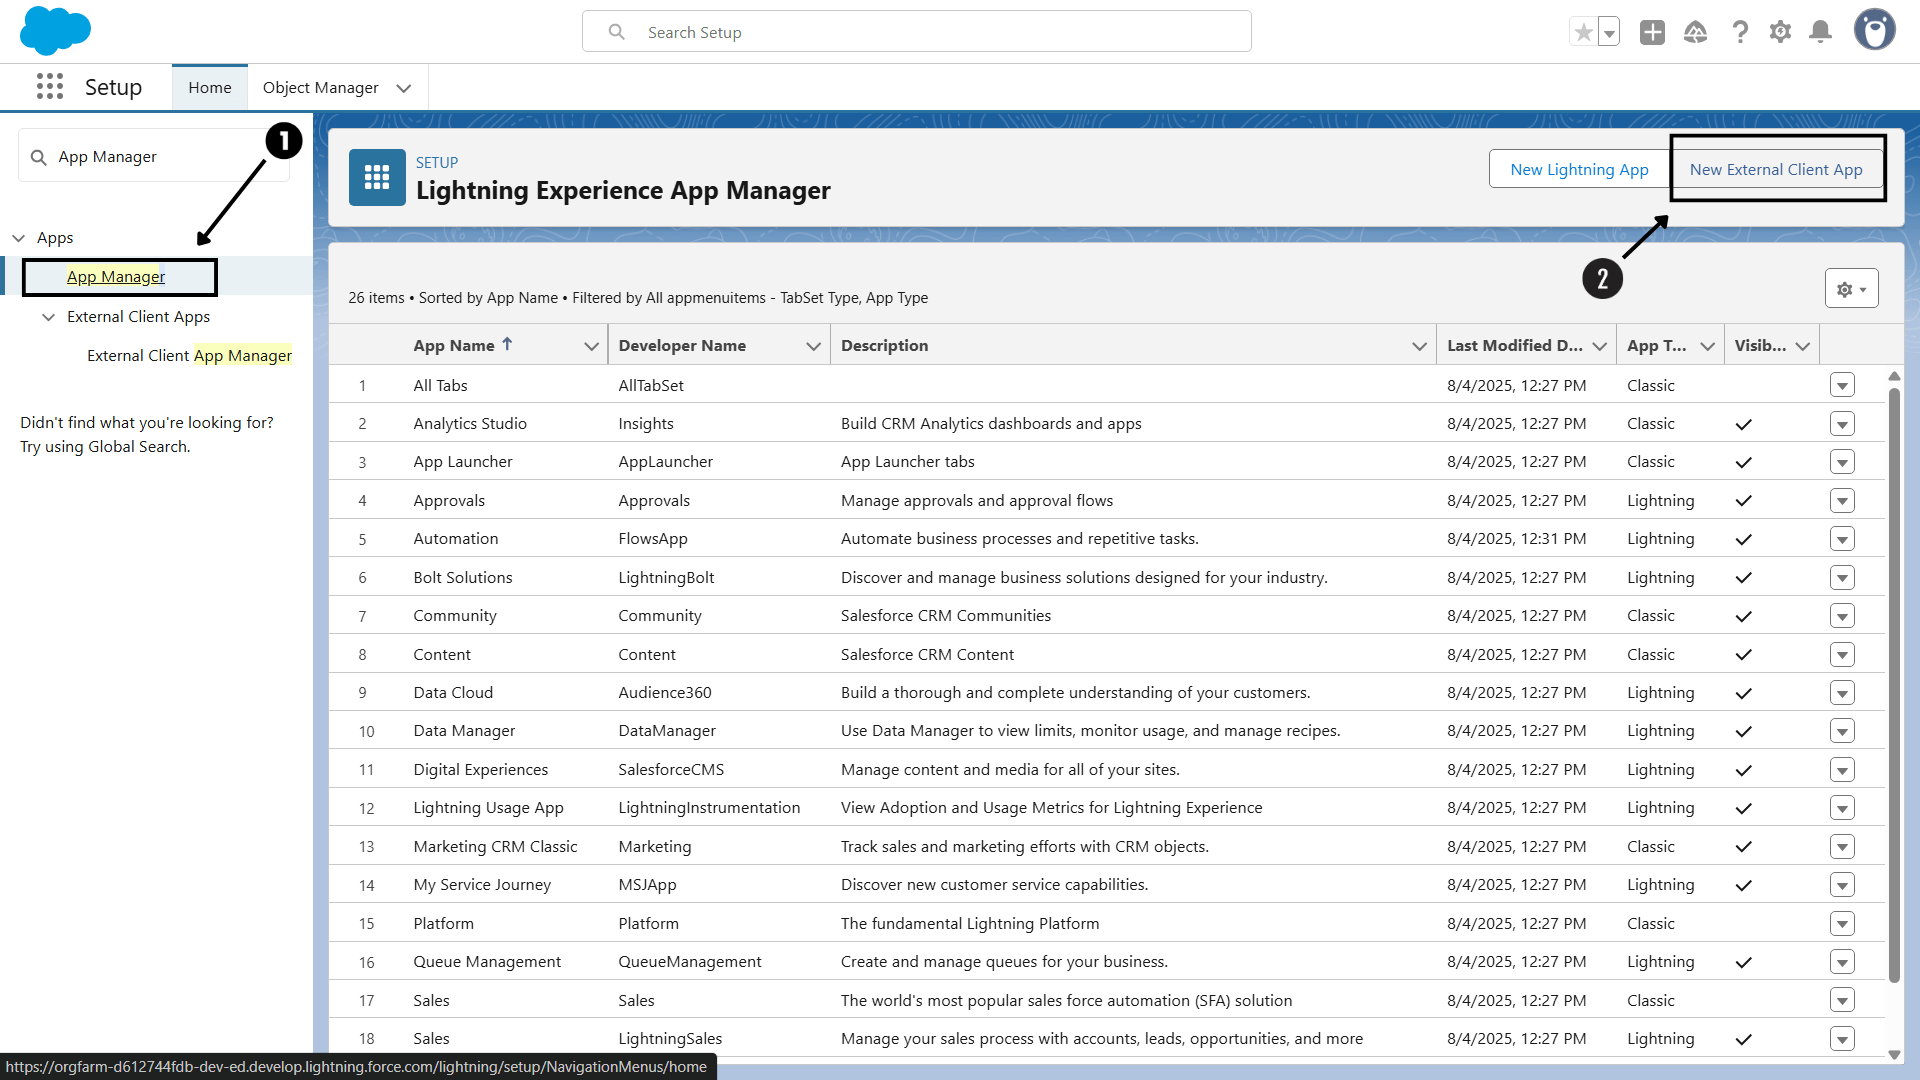Open the Favorites star icon
Viewport: 1920px width, 1080px height.
1583,32
